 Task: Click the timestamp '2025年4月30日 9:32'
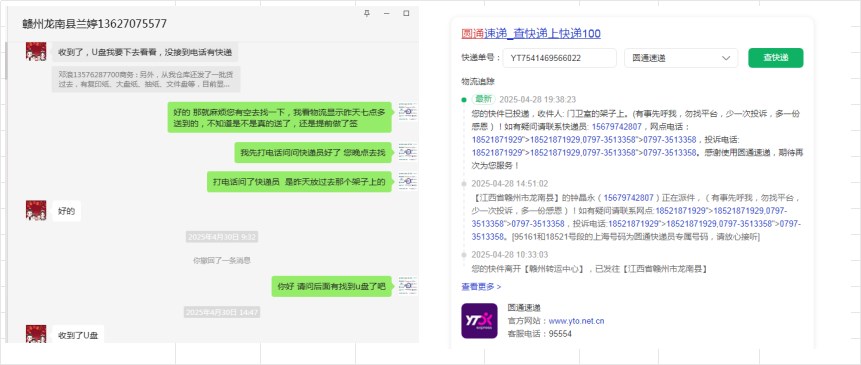coord(222,237)
